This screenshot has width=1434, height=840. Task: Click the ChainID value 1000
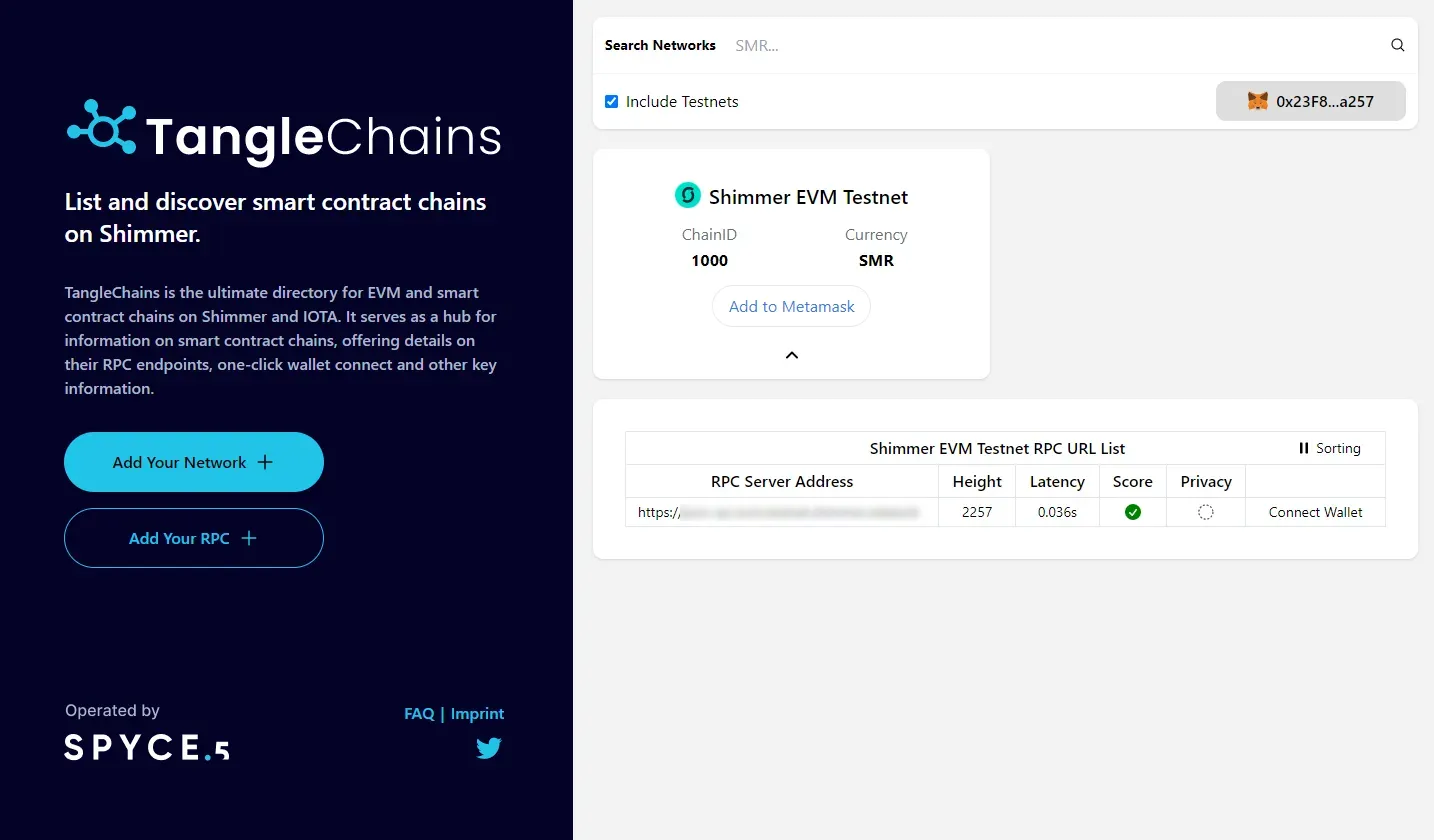pyautogui.click(x=710, y=260)
